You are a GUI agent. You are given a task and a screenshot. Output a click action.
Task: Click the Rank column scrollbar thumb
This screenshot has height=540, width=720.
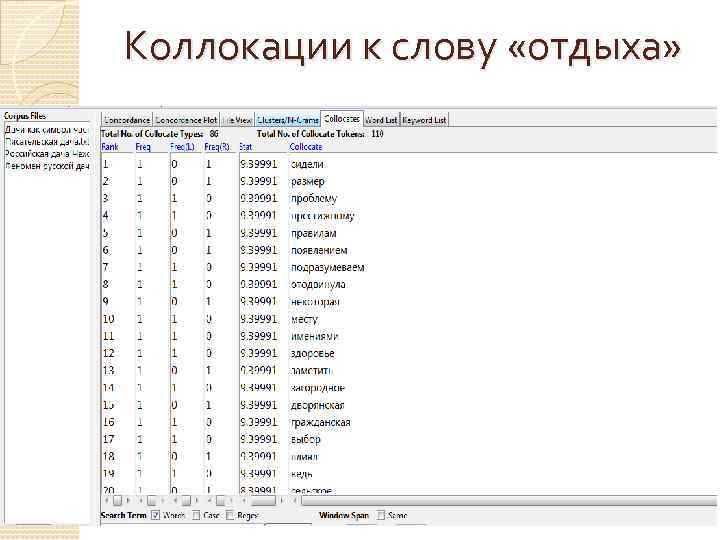click(118, 501)
